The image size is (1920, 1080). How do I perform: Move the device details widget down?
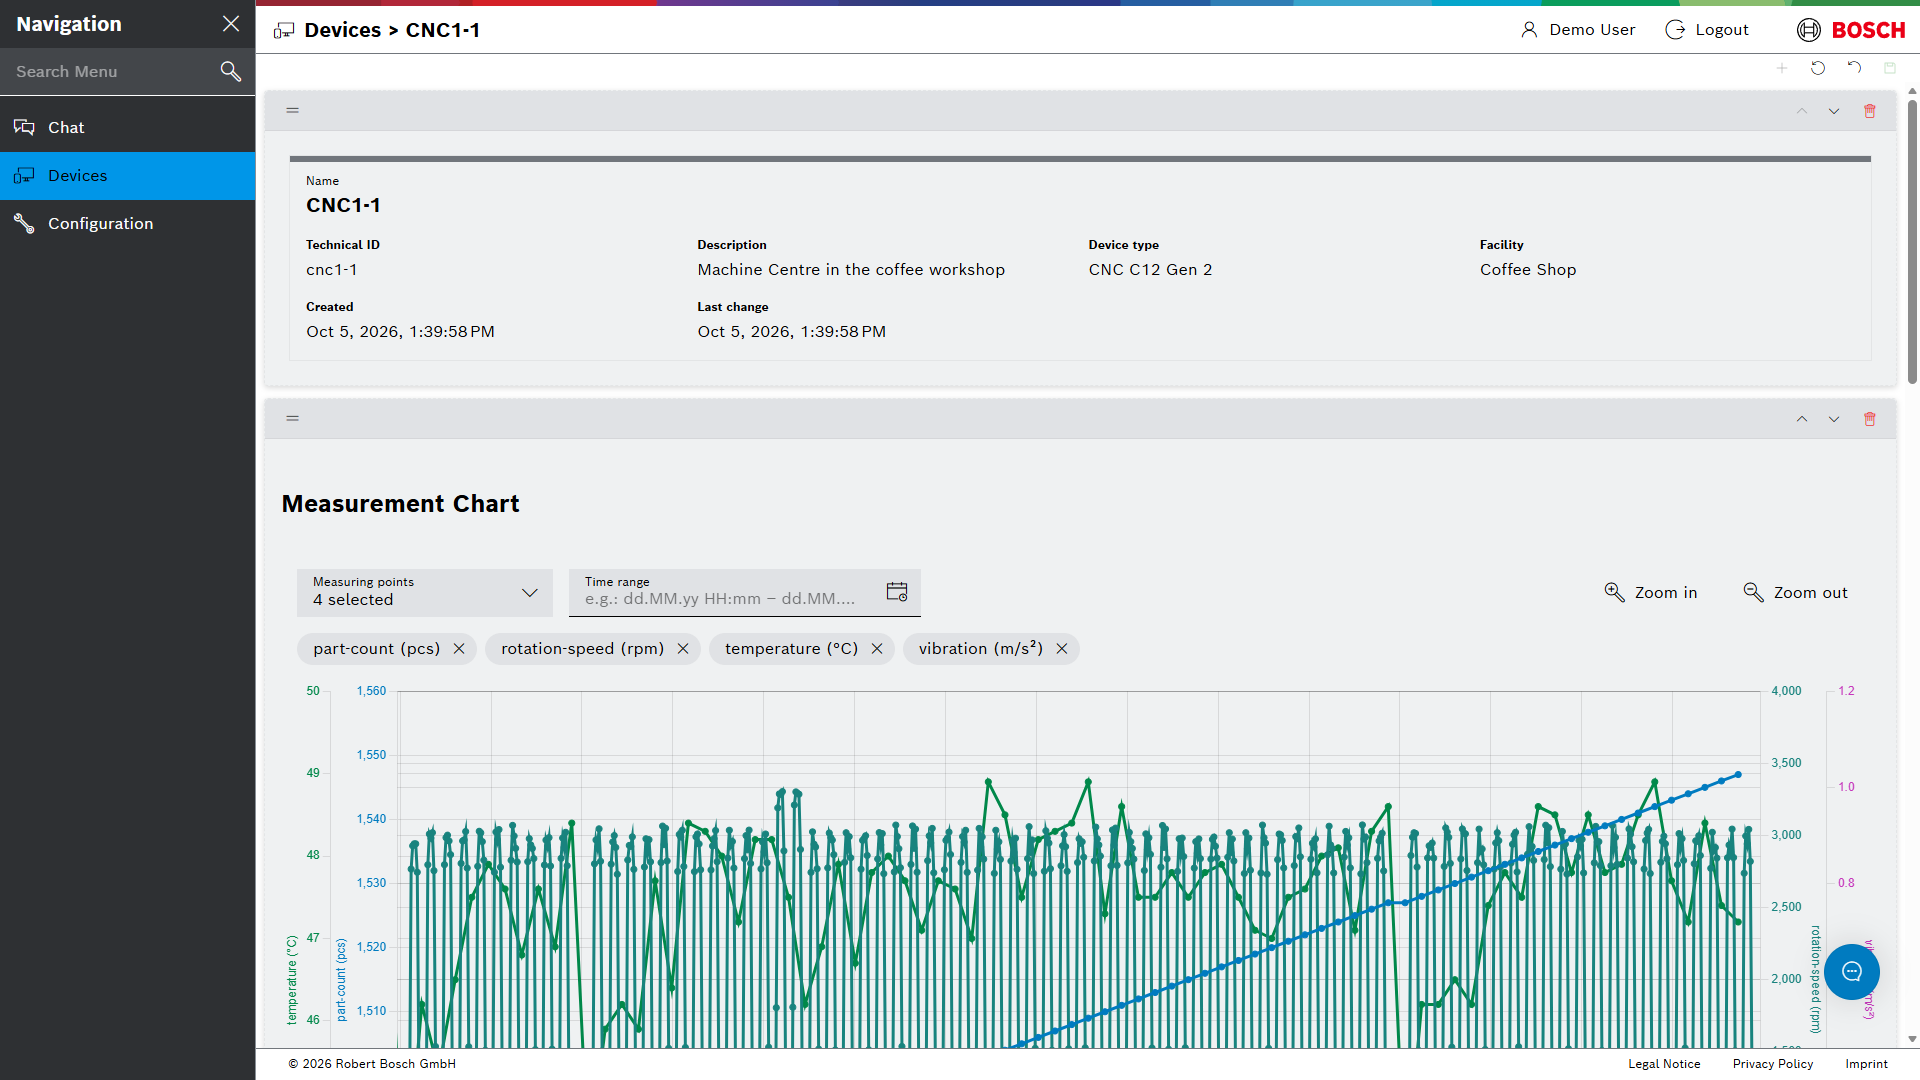click(1834, 111)
